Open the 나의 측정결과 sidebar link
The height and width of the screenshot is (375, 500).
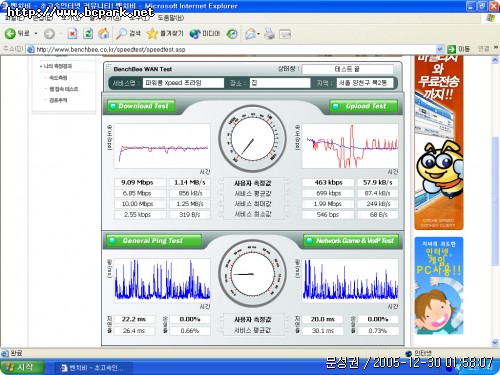click(x=58, y=66)
